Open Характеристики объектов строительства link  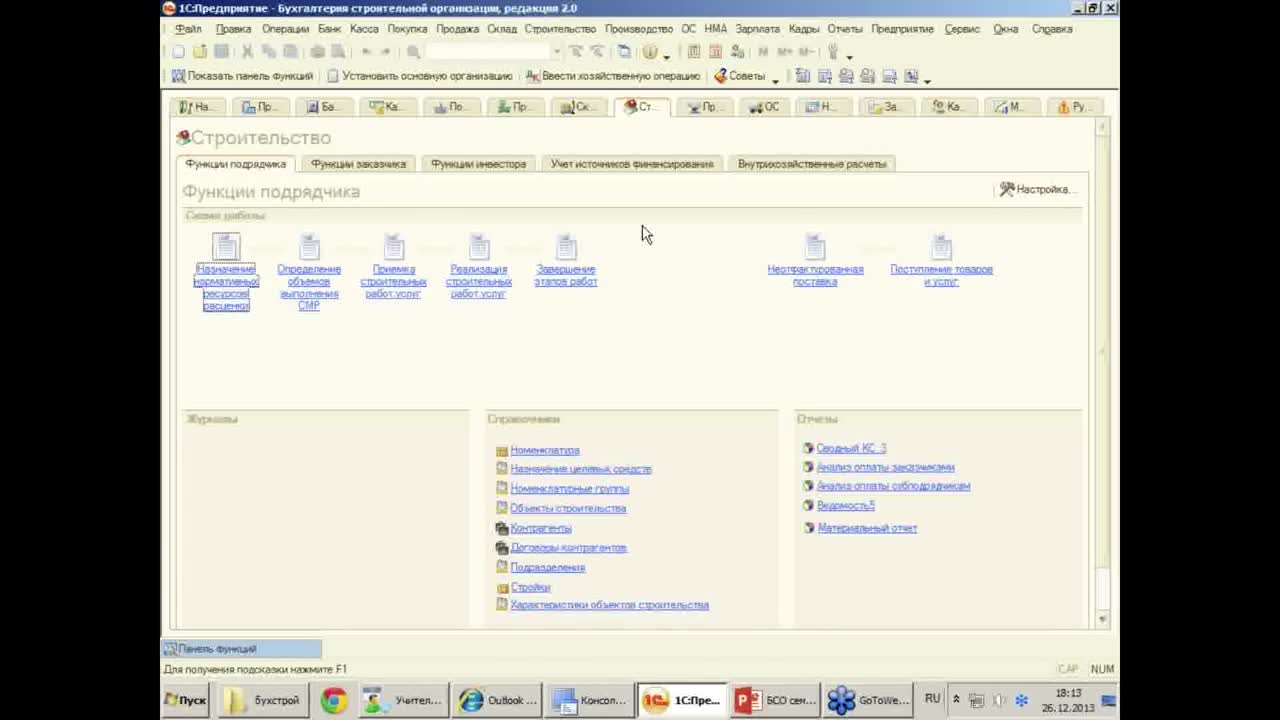(x=609, y=605)
